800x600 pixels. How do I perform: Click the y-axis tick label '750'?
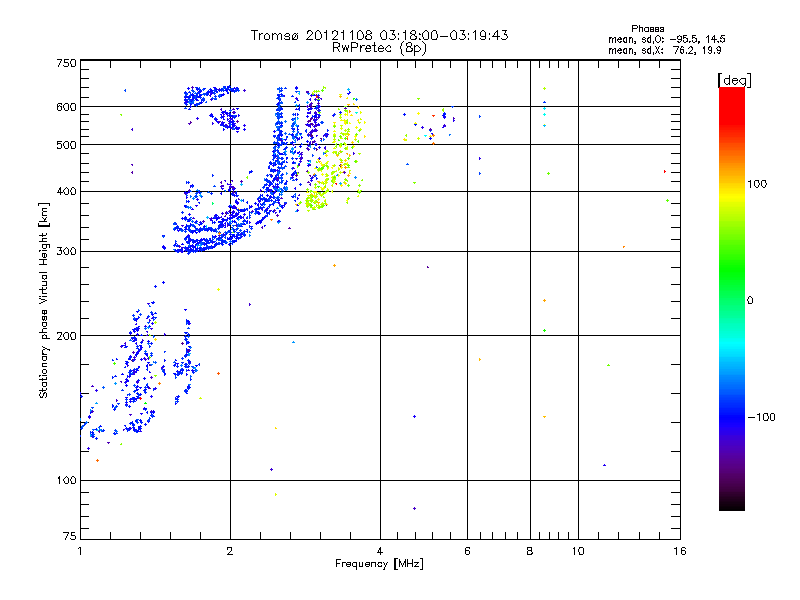(66, 63)
